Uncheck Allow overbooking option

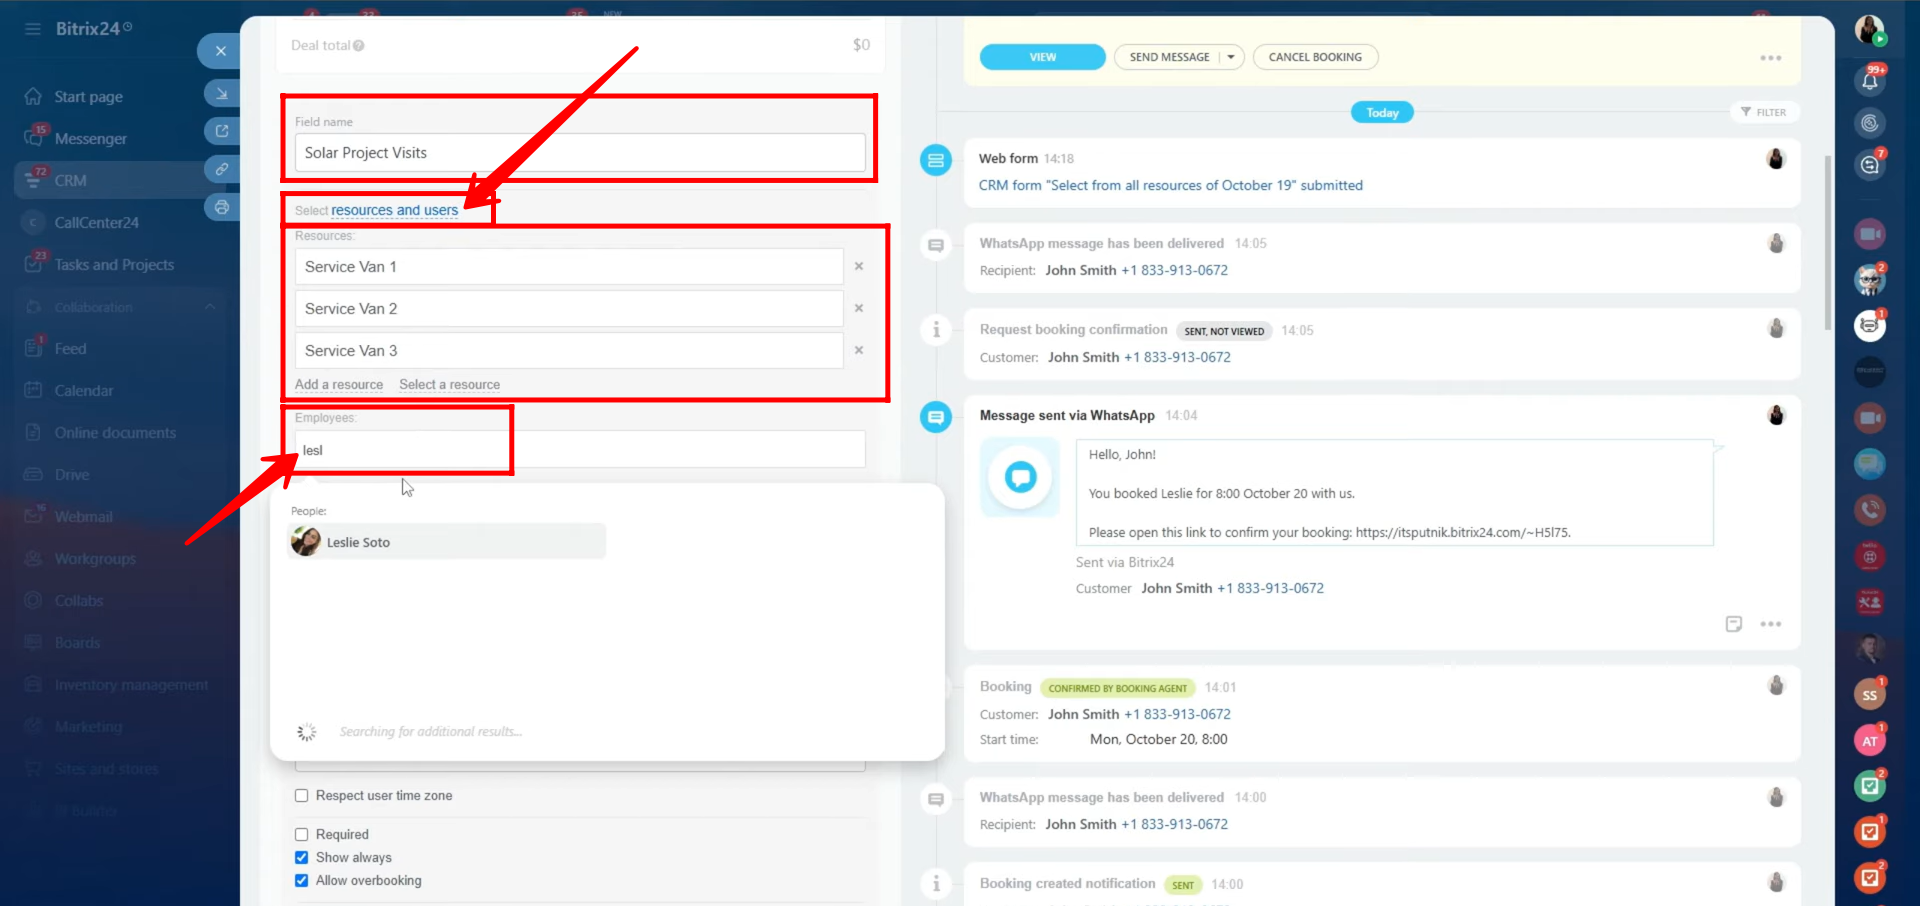pyautogui.click(x=302, y=881)
